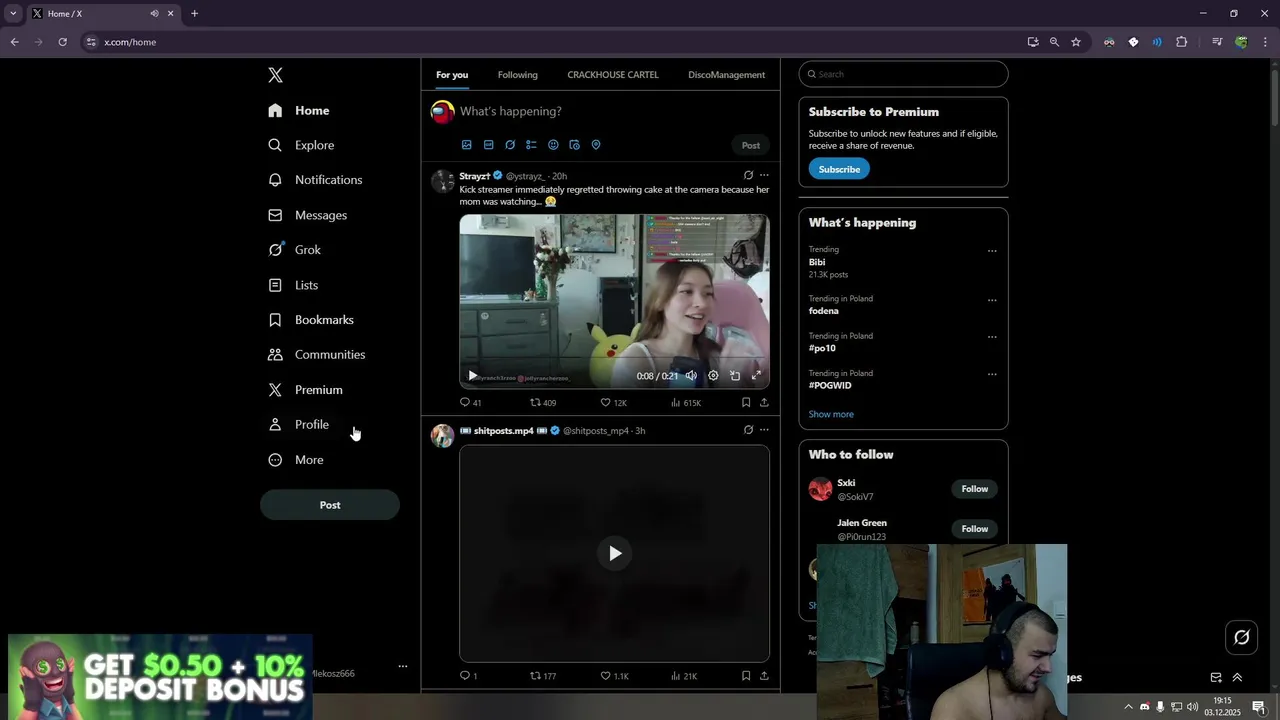Image resolution: width=1280 pixels, height=720 pixels.
Task: Open the shitposts.mp4 post's Grok explain icon
Action: pos(748,431)
